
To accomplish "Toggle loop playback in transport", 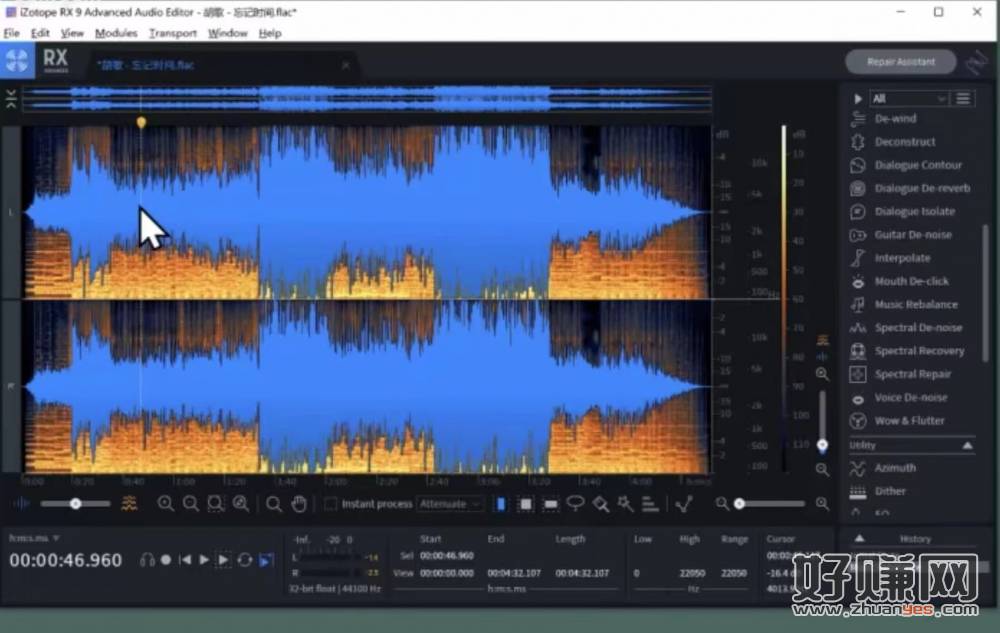I will (245, 560).
